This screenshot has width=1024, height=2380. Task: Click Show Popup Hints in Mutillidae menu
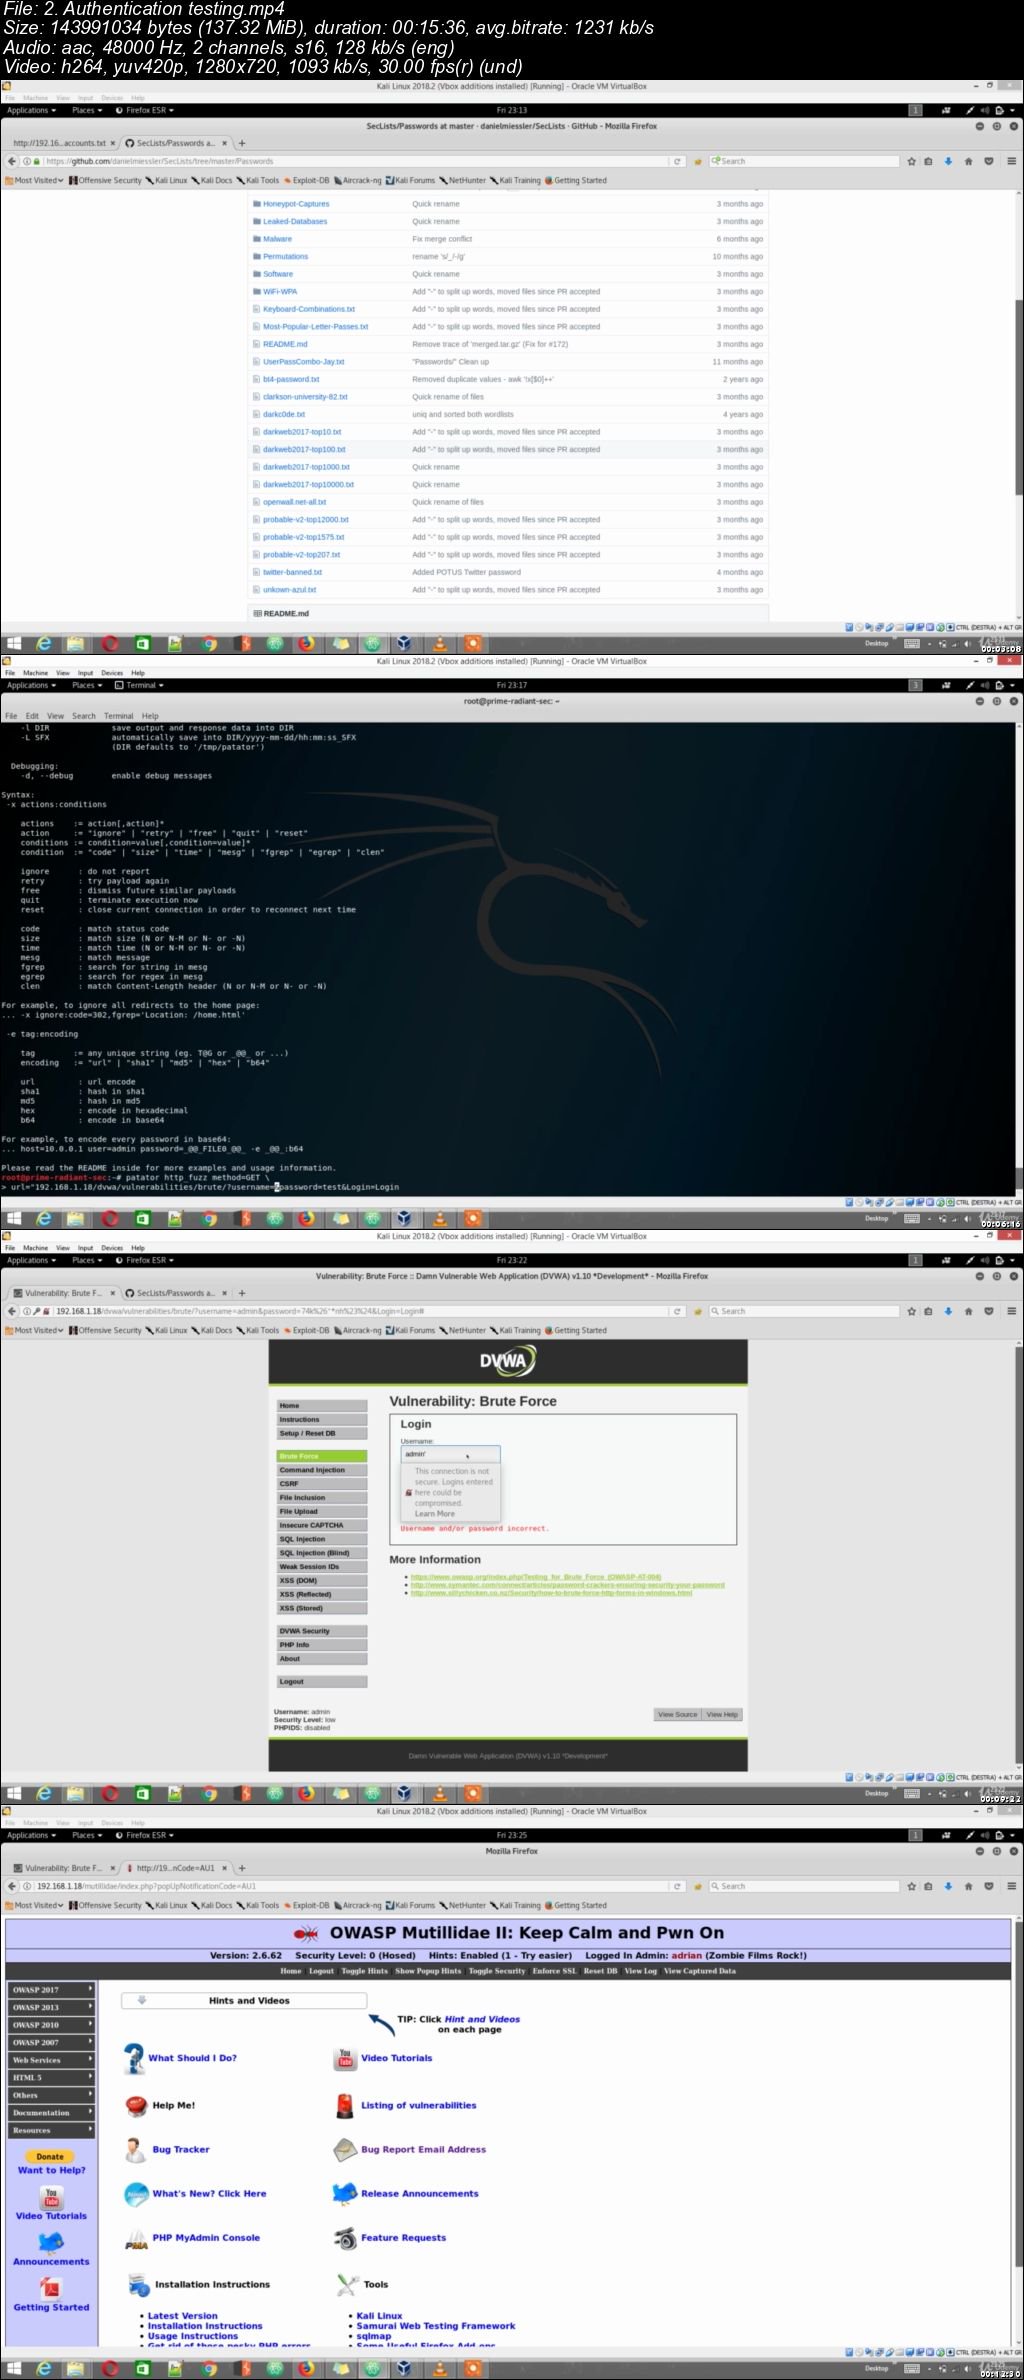tap(428, 1971)
